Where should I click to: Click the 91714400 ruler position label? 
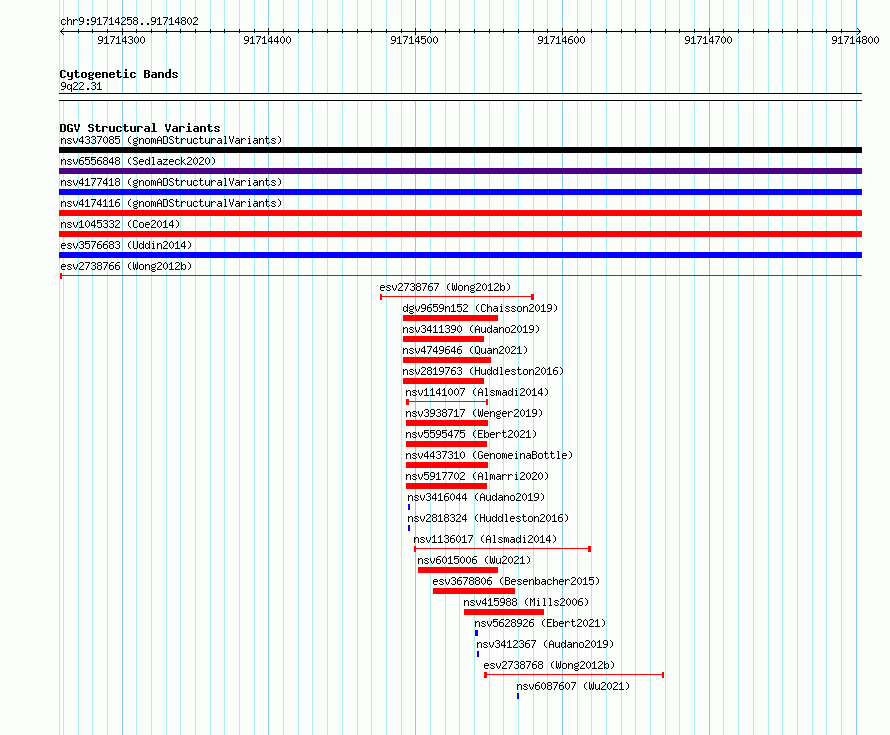pyautogui.click(x=267, y=40)
